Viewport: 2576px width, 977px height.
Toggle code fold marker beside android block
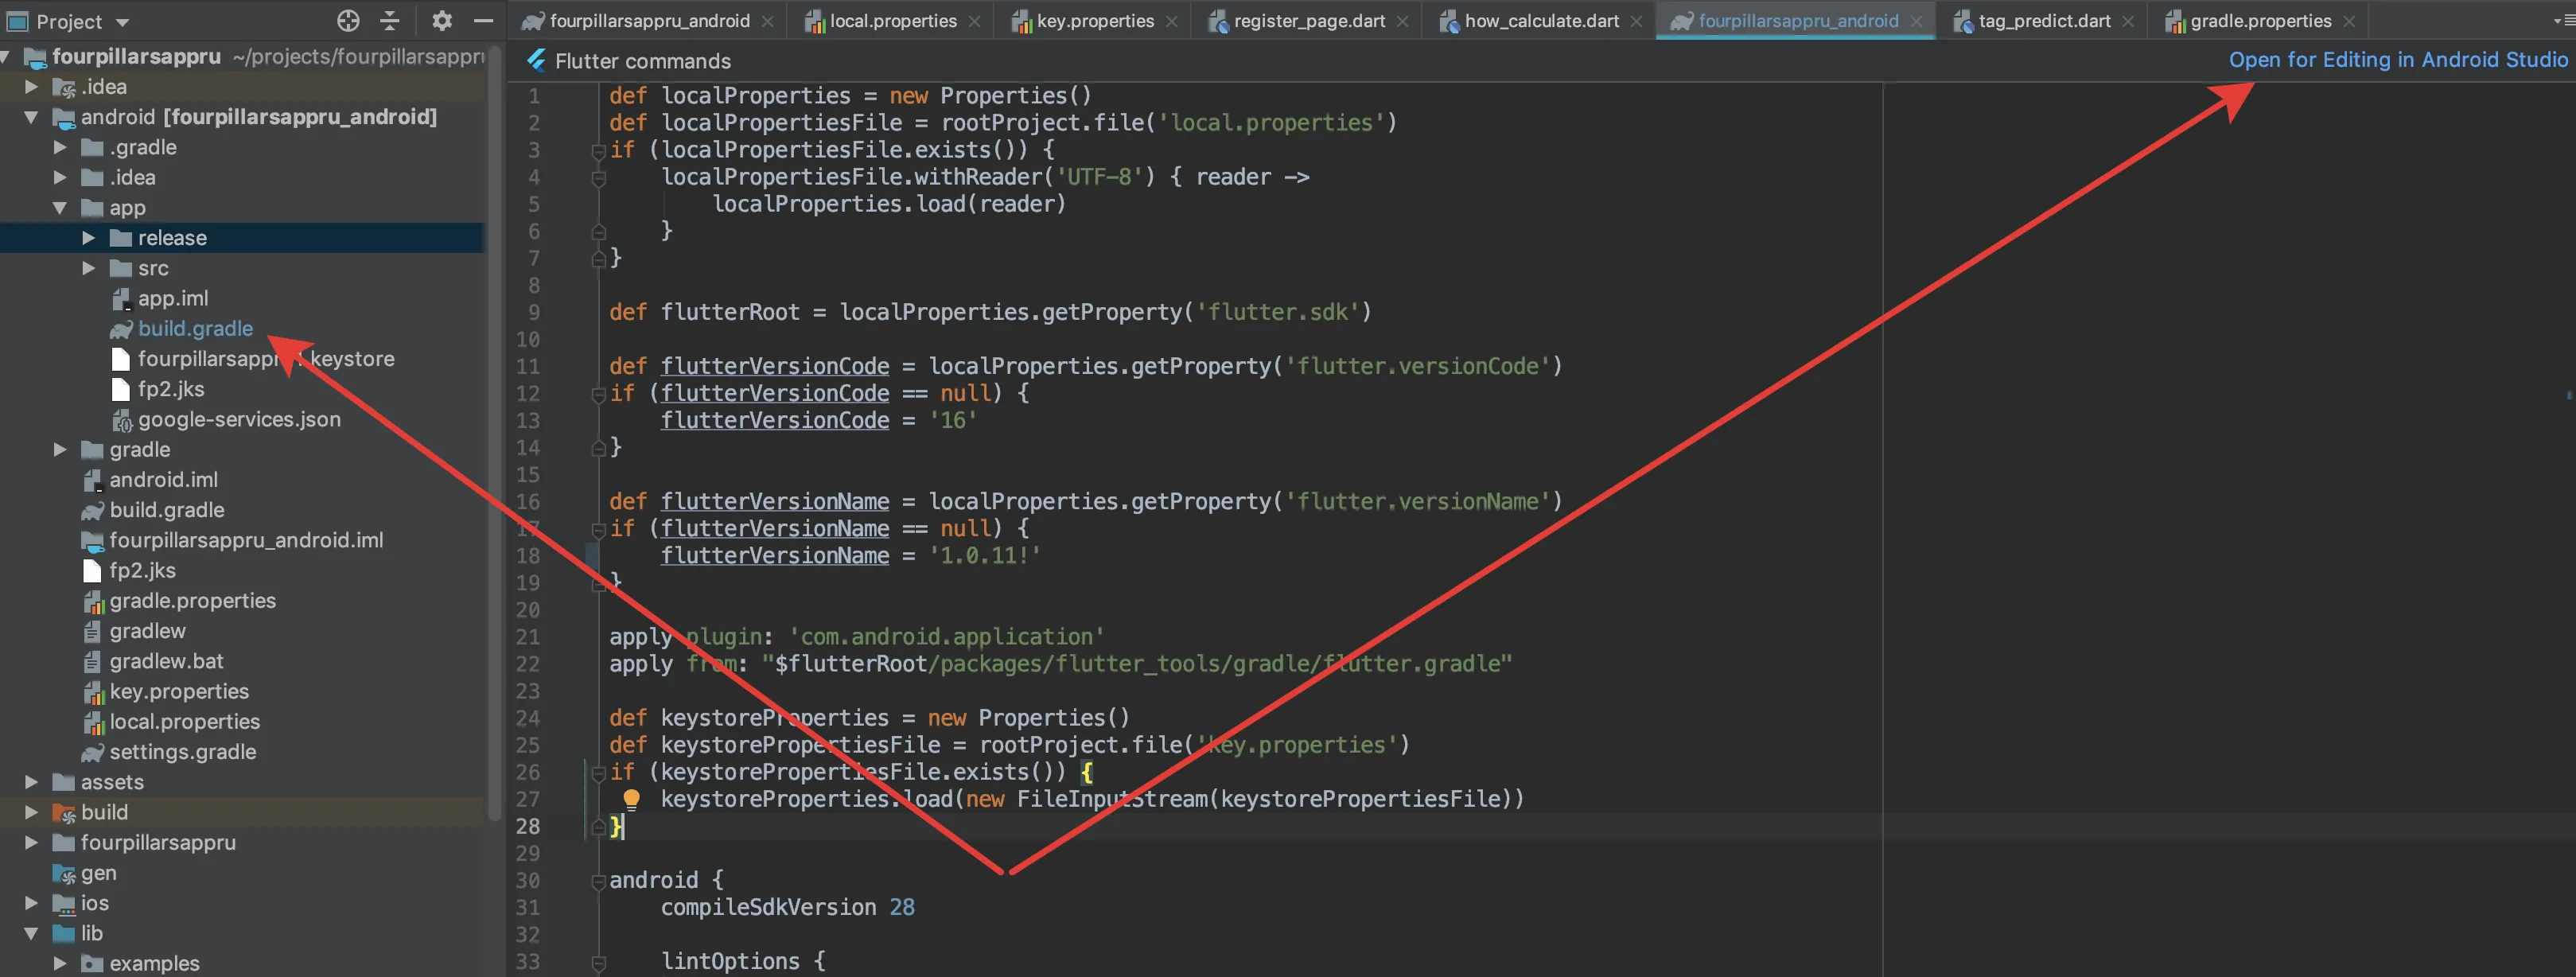599,881
